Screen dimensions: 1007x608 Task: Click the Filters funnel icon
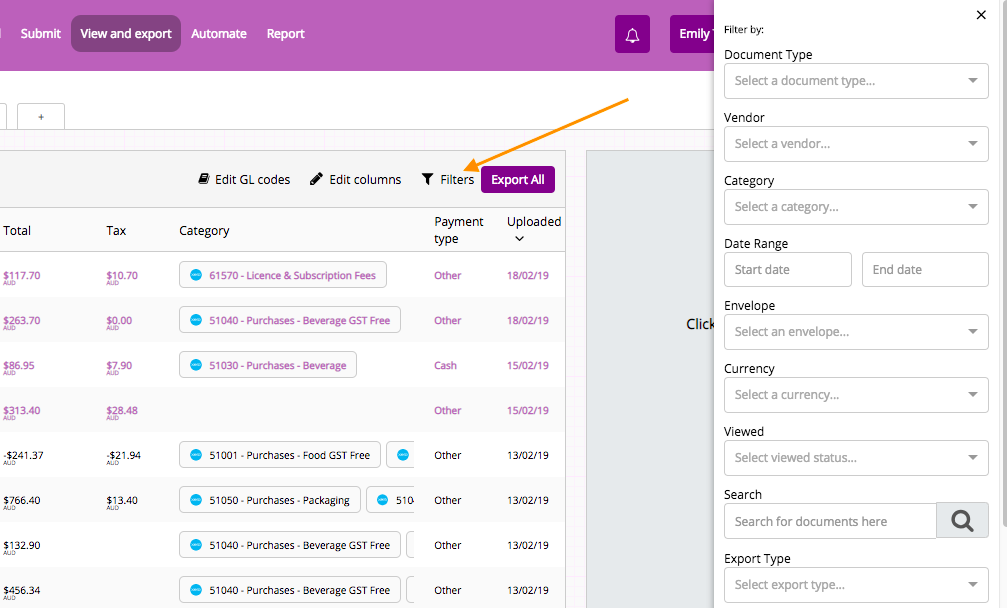click(427, 179)
